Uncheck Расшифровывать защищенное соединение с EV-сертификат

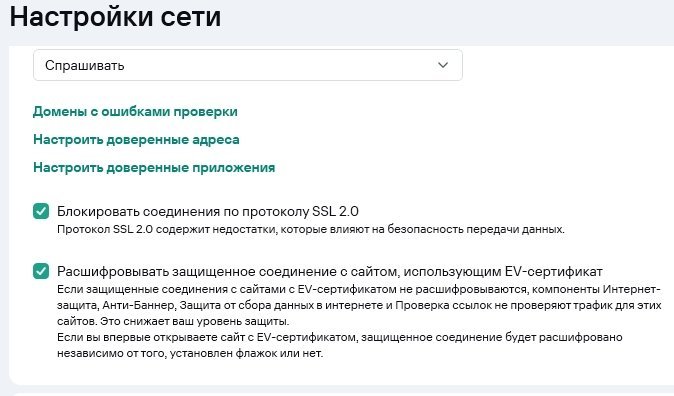point(41,271)
